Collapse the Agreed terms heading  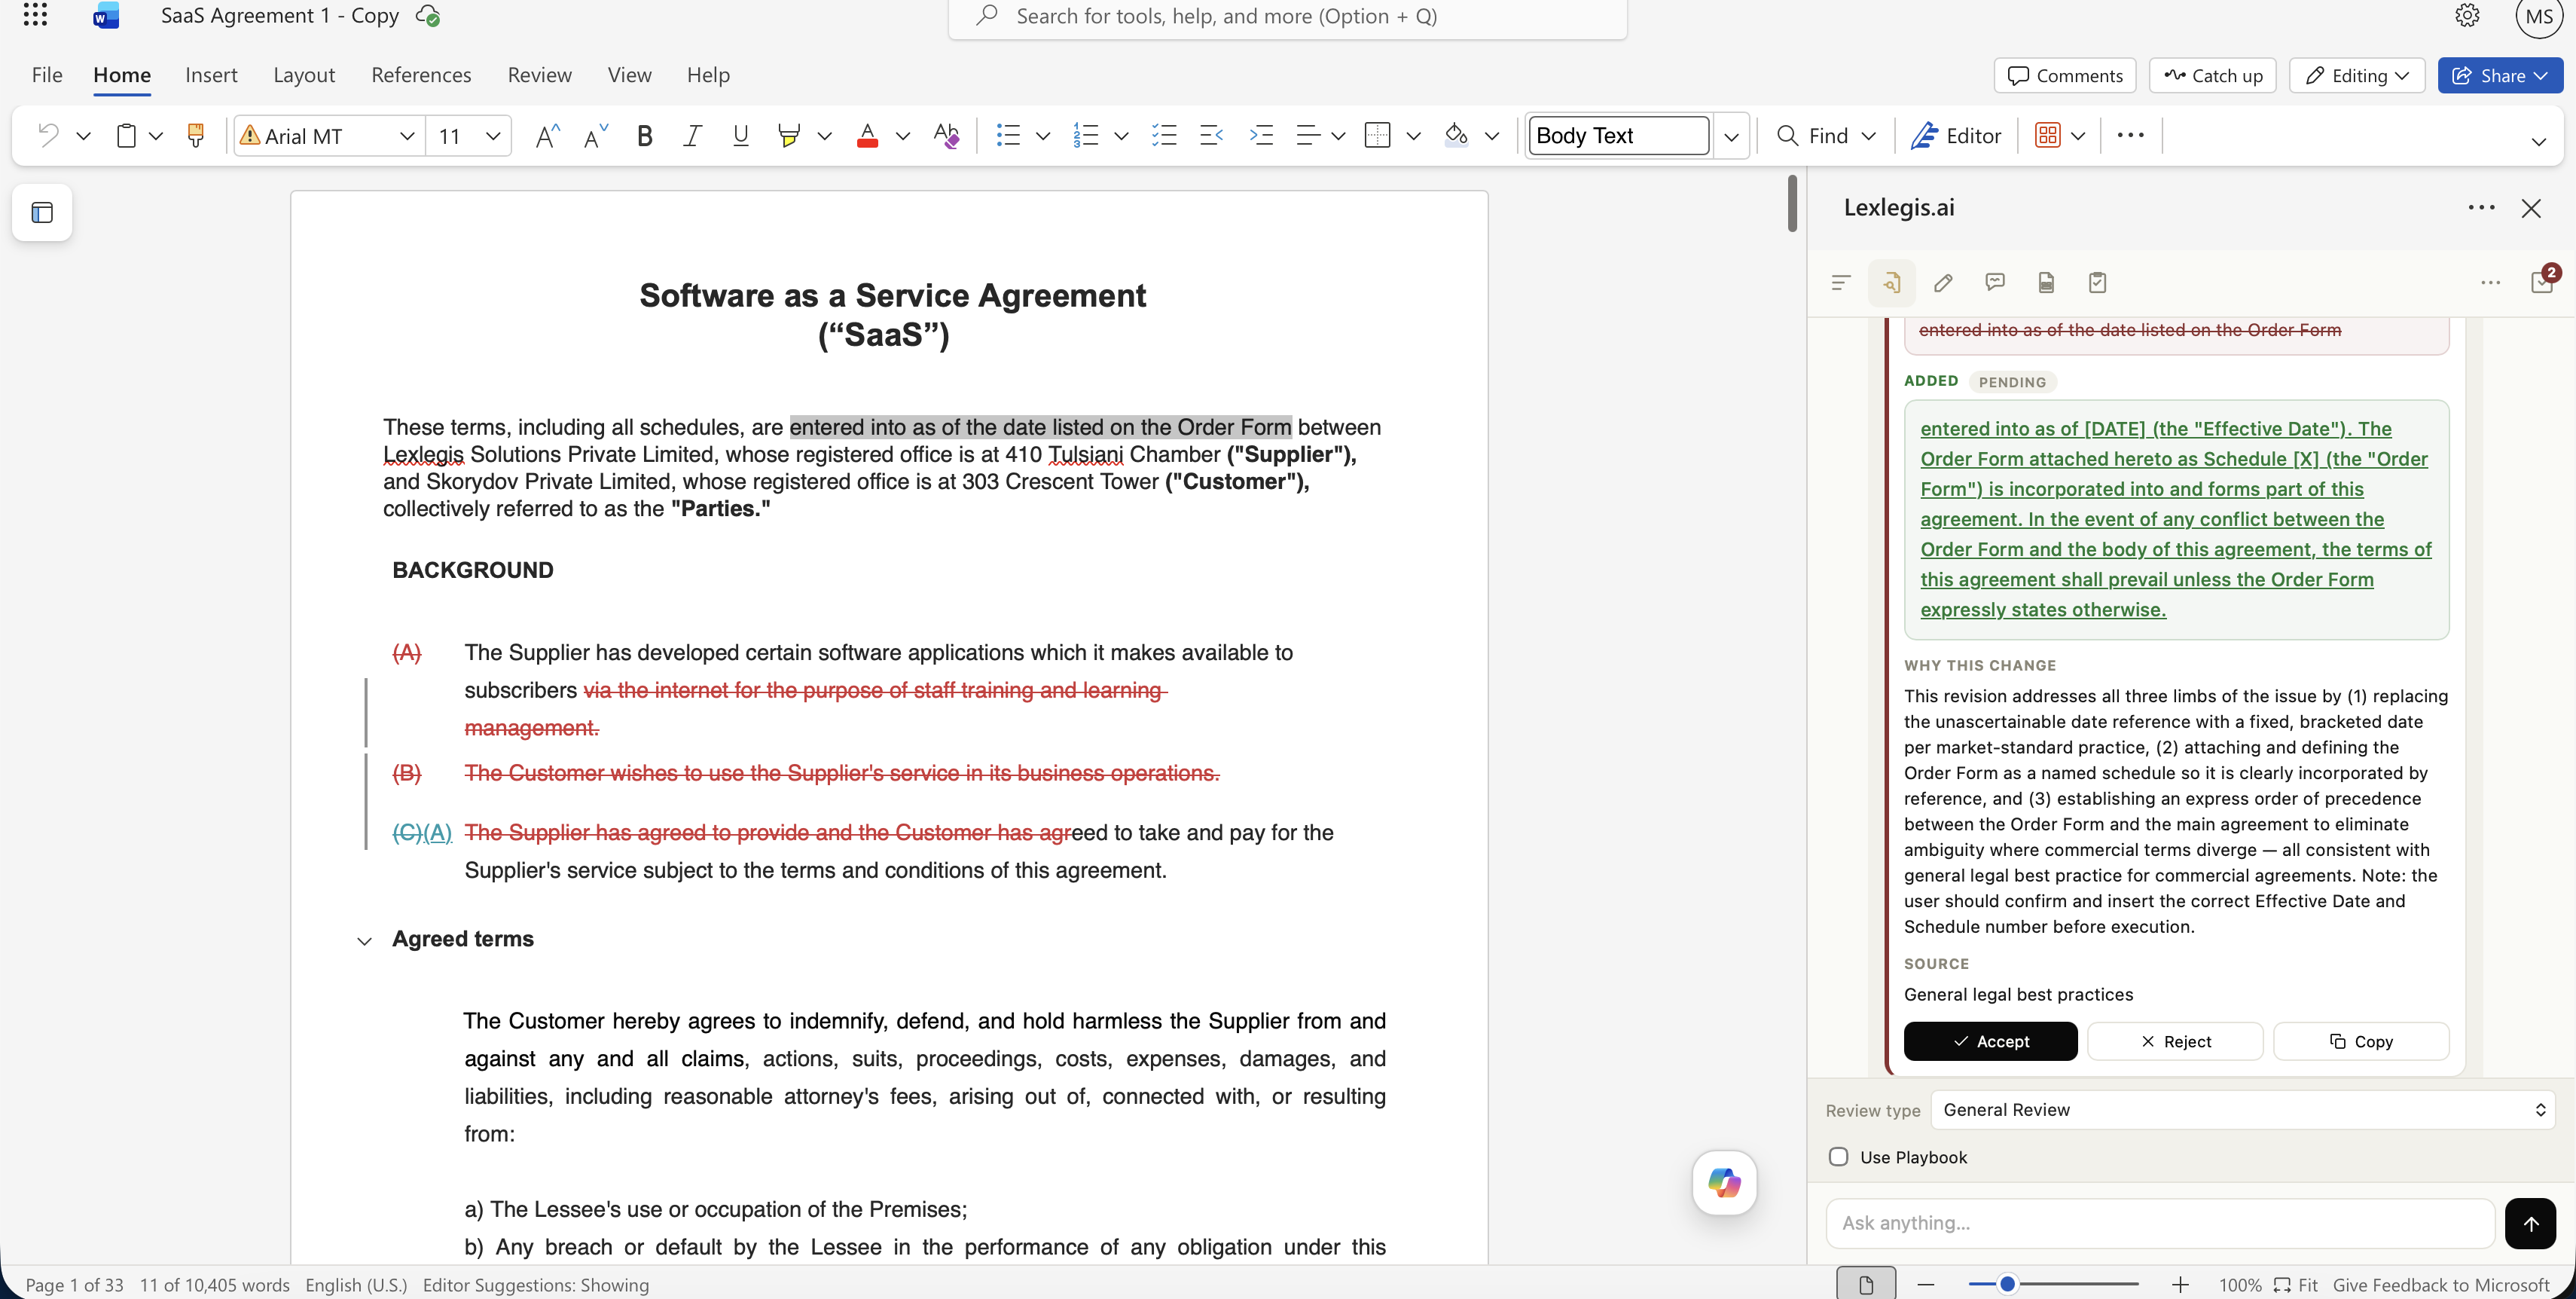pyautogui.click(x=365, y=941)
